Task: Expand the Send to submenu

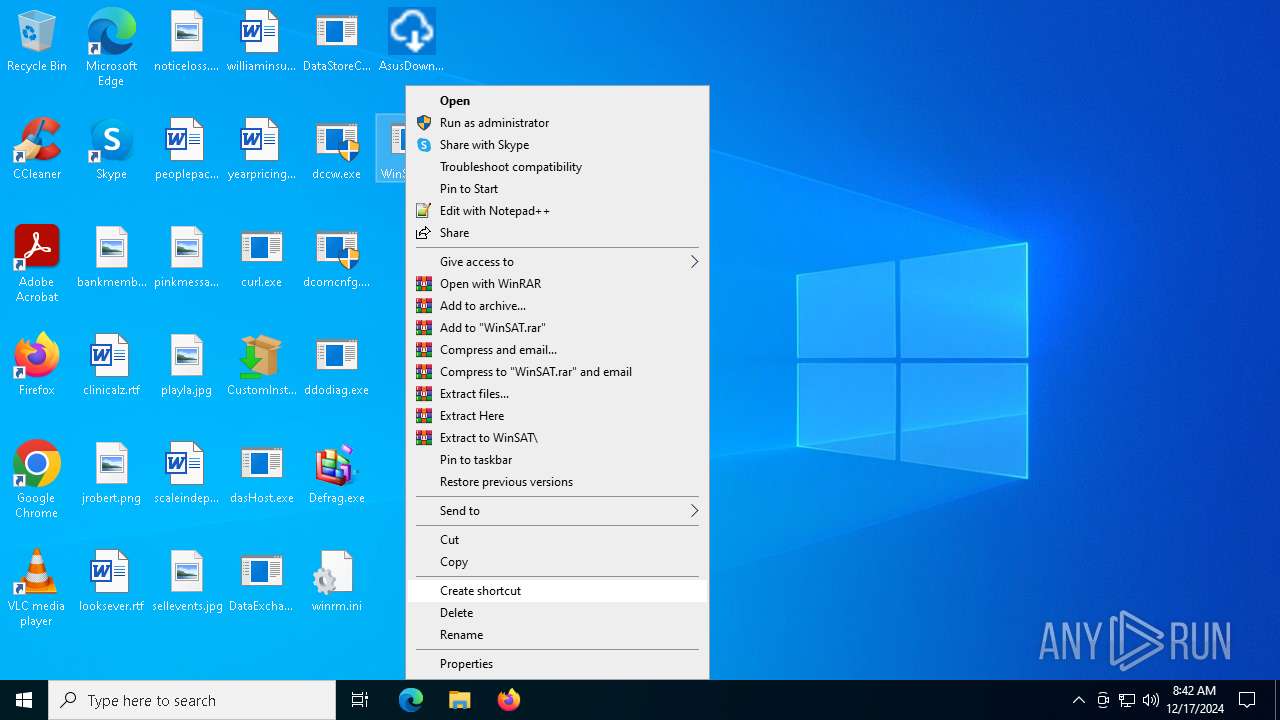Action: point(557,511)
